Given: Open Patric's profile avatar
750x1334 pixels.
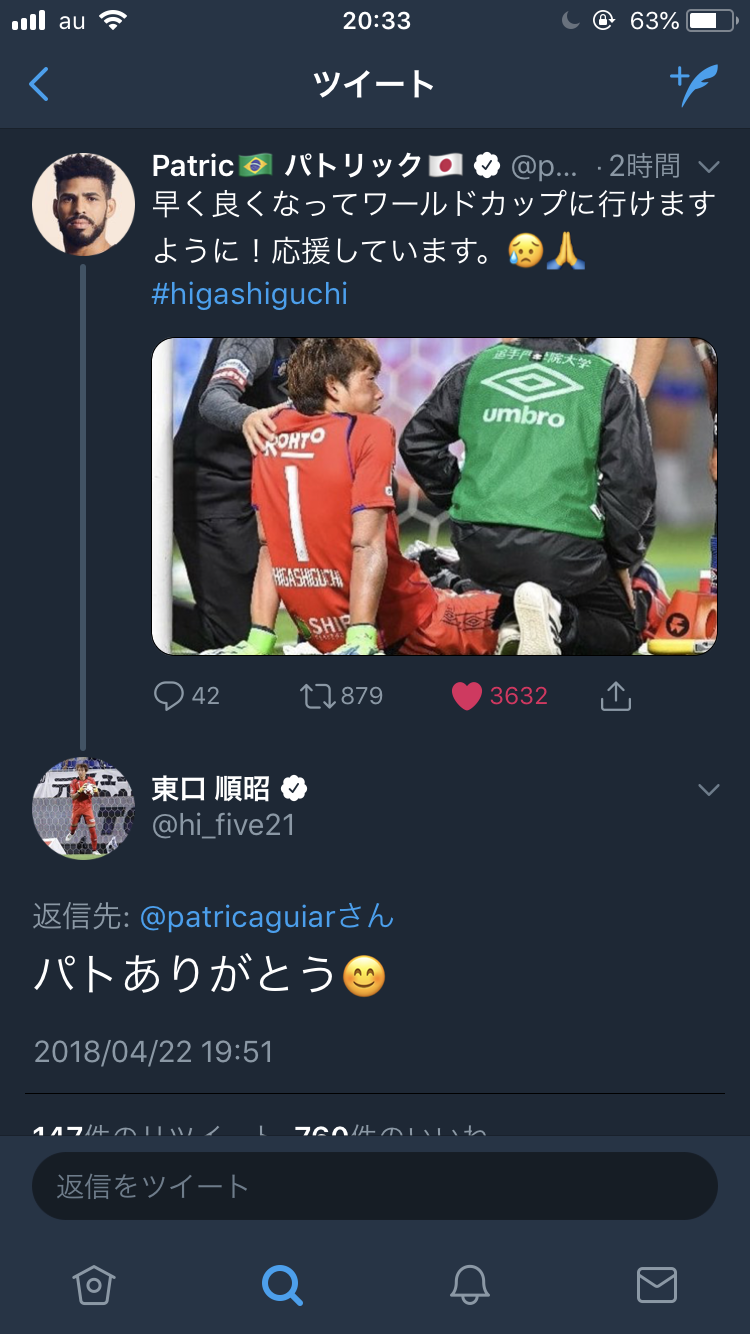Looking at the screenshot, I should click(x=84, y=204).
